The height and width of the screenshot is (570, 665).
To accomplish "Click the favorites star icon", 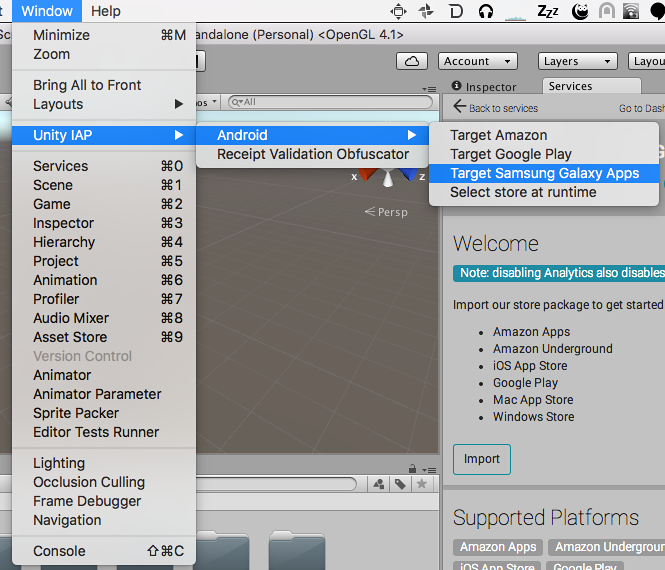I will [421, 484].
